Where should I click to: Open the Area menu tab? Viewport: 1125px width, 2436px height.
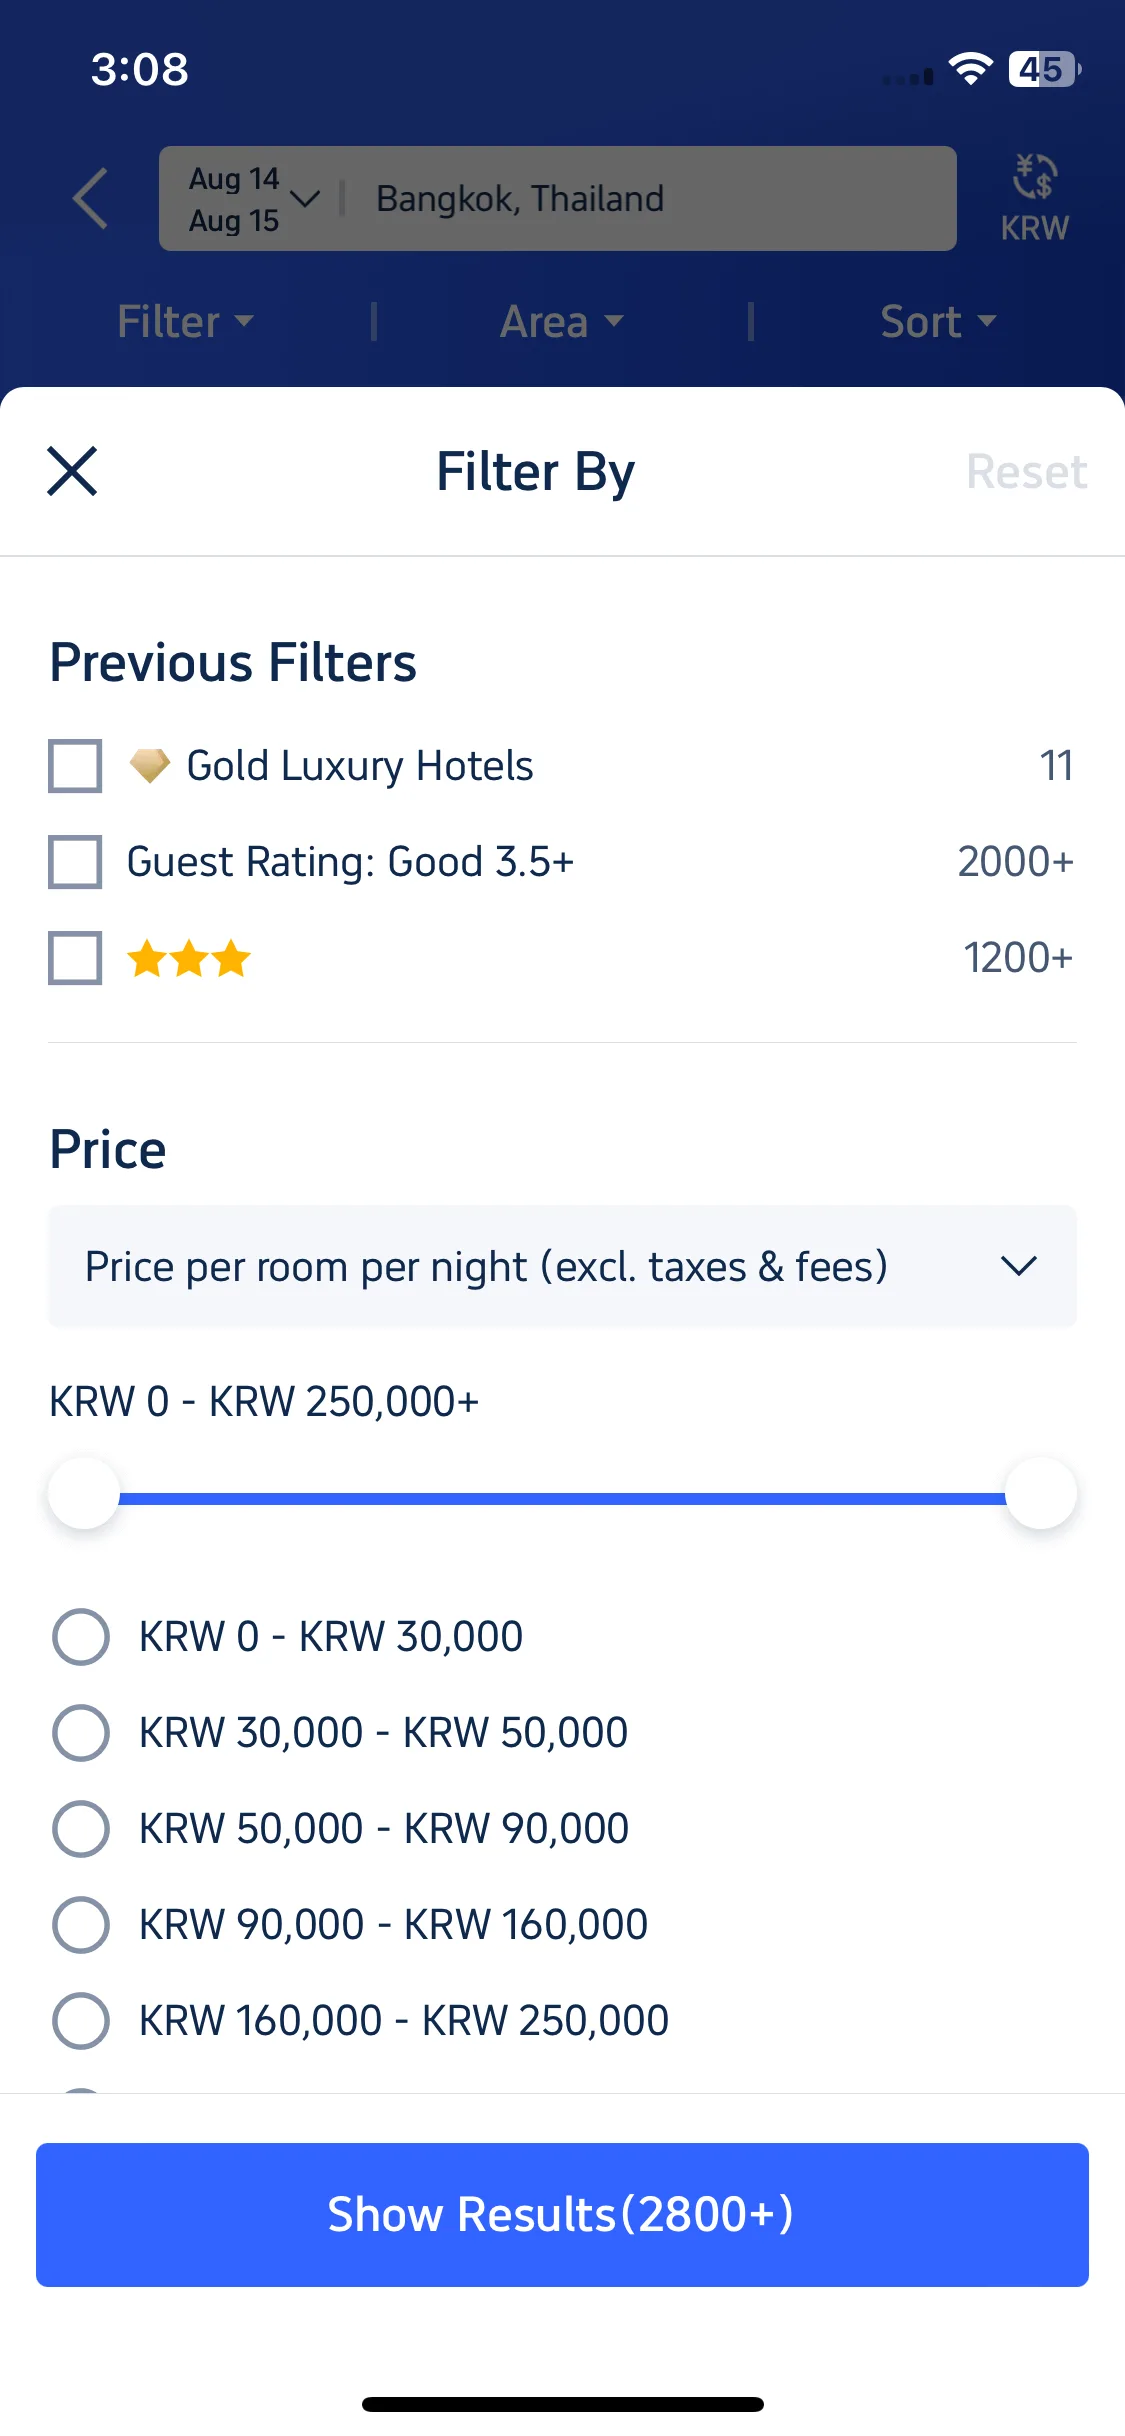(x=562, y=322)
